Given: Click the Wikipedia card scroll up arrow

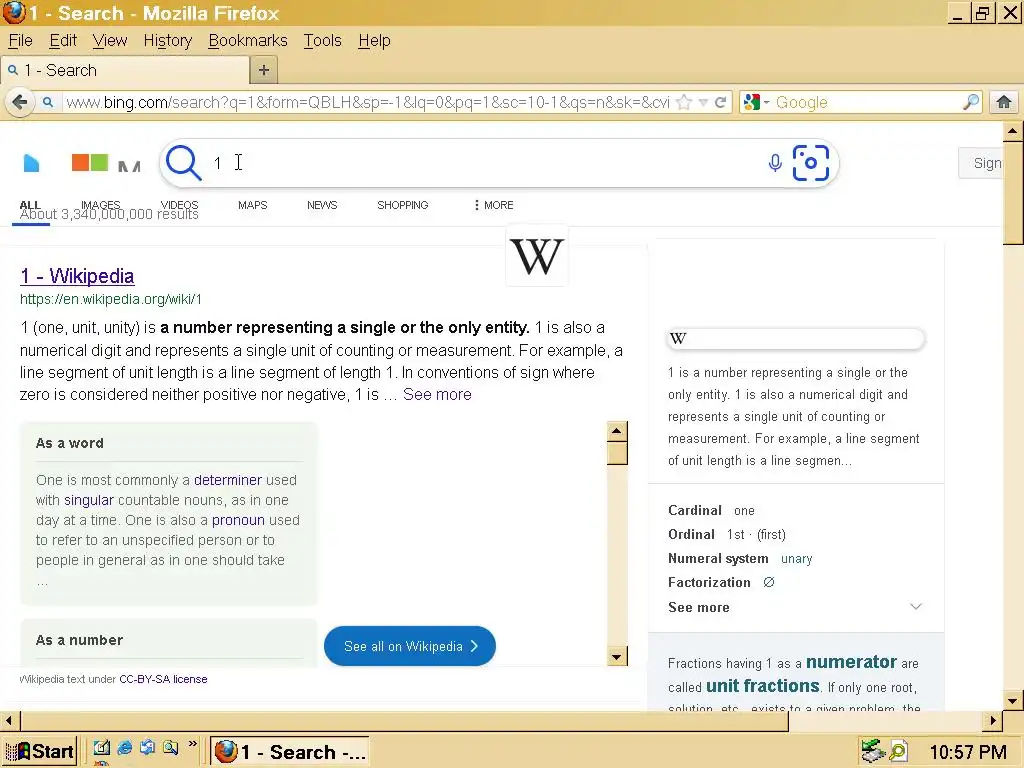Looking at the screenshot, I should tap(616, 431).
